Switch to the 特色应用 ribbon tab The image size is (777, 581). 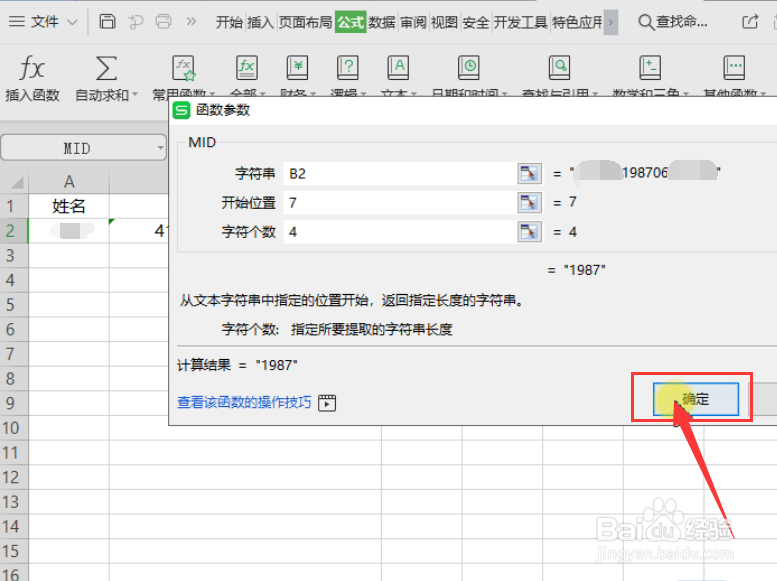coord(577,22)
